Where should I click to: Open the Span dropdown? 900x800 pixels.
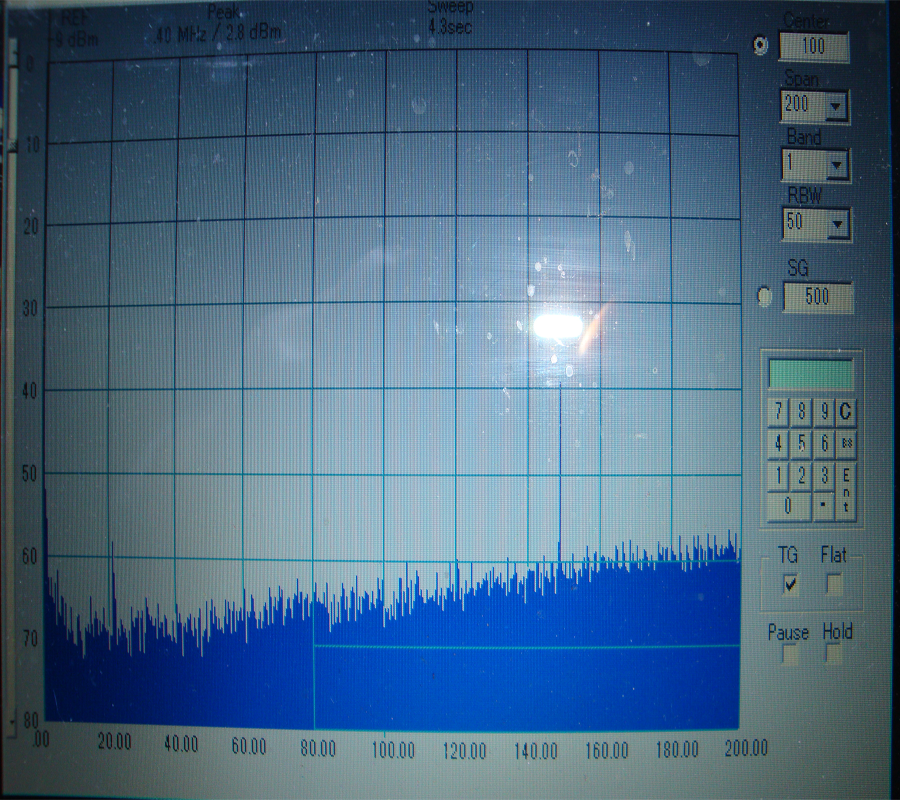(x=836, y=105)
